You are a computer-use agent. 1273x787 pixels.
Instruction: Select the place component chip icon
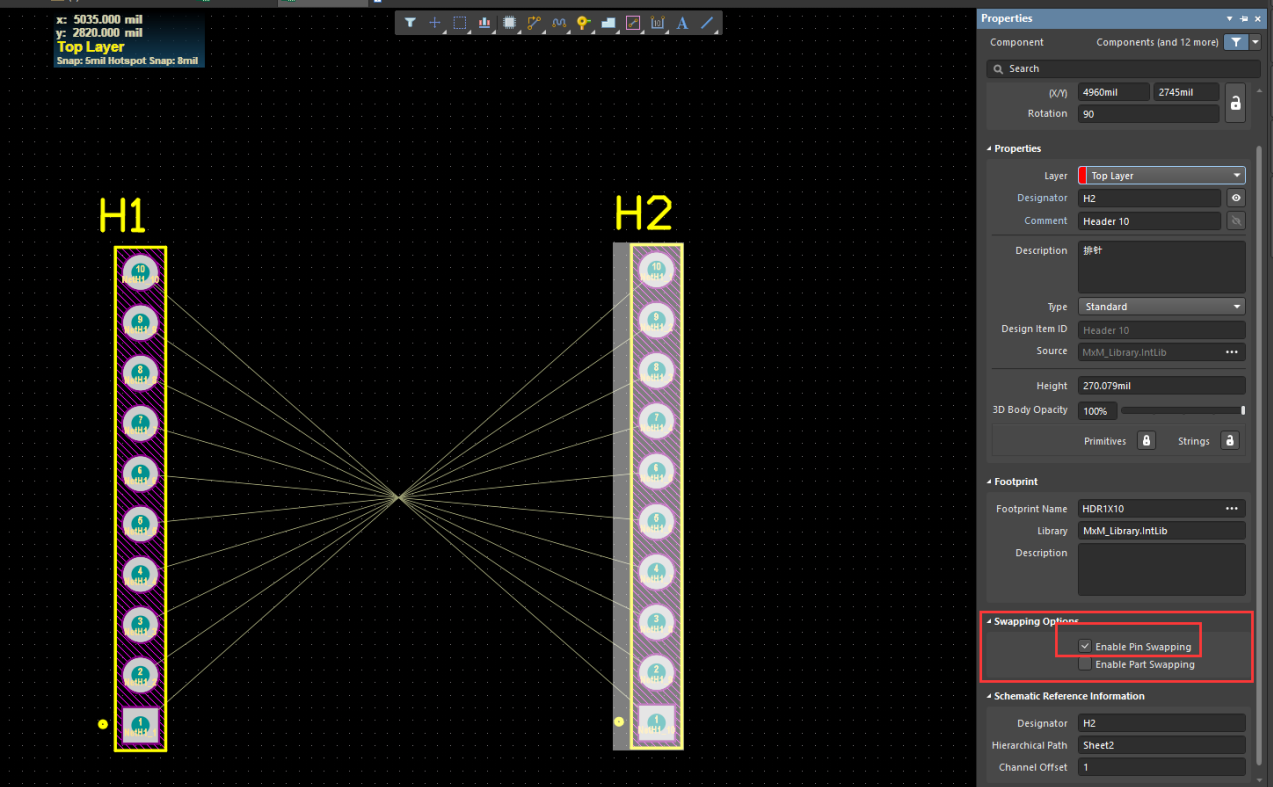coord(509,22)
